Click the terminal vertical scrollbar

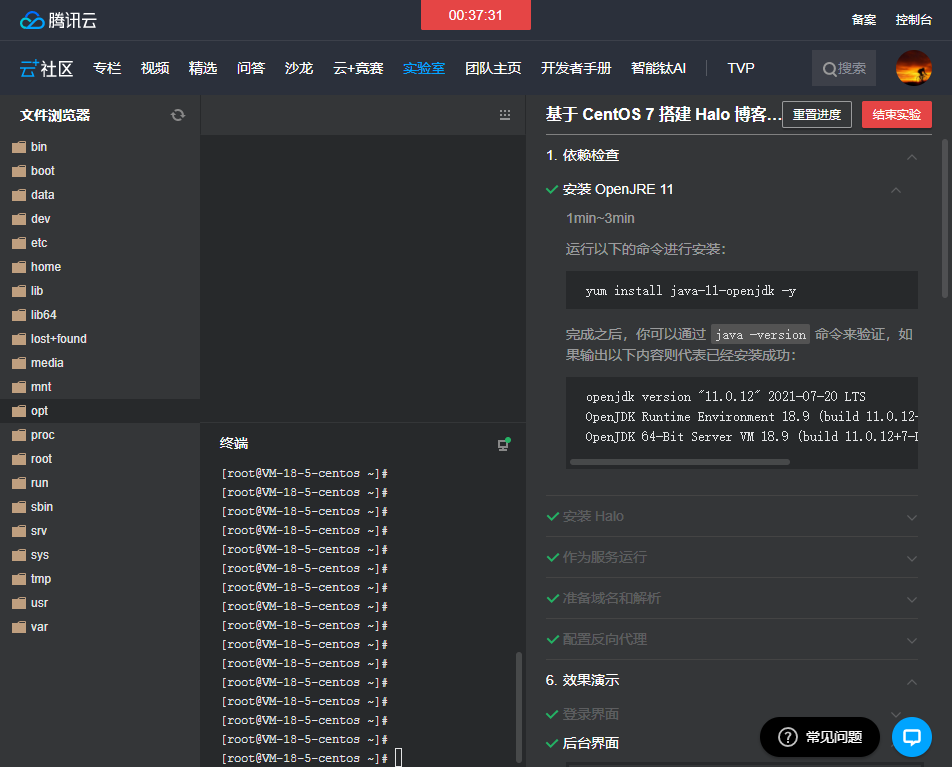point(518,707)
